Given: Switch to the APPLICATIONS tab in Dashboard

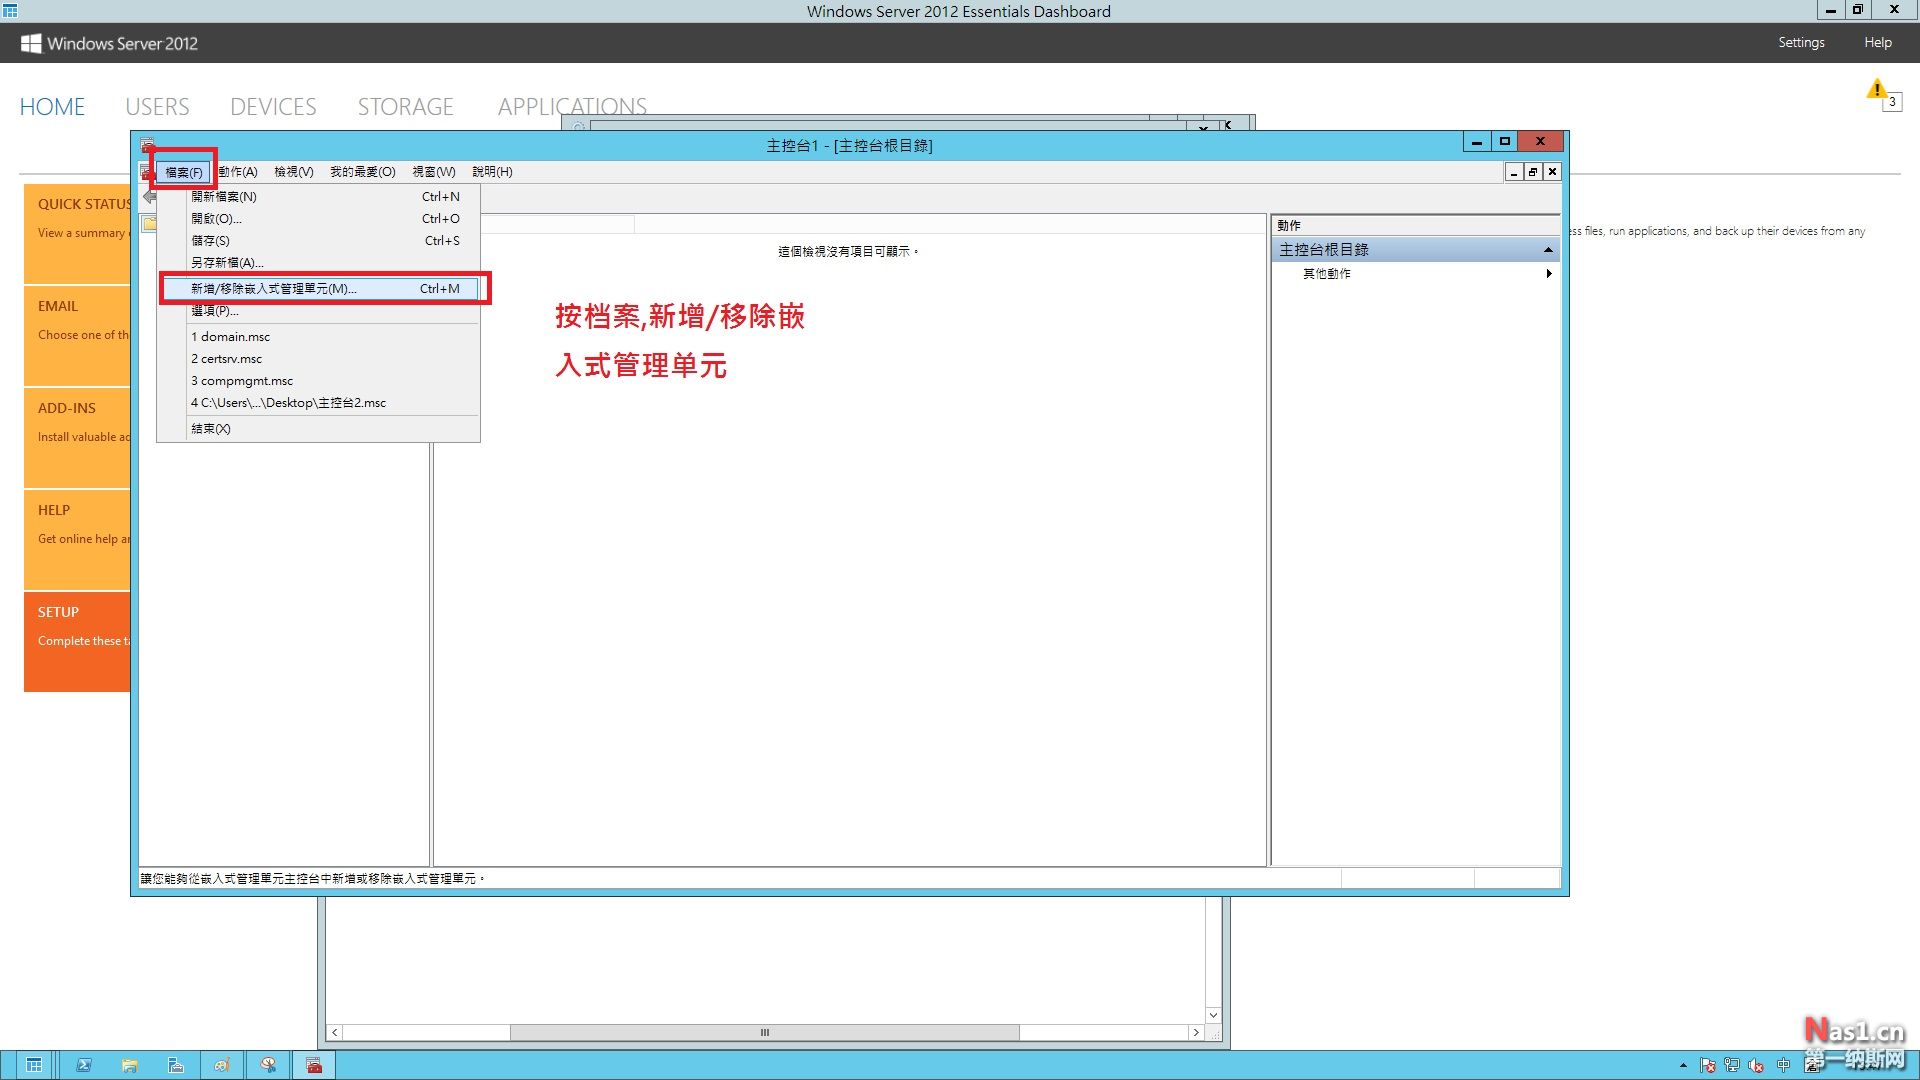Looking at the screenshot, I should pos(572,105).
